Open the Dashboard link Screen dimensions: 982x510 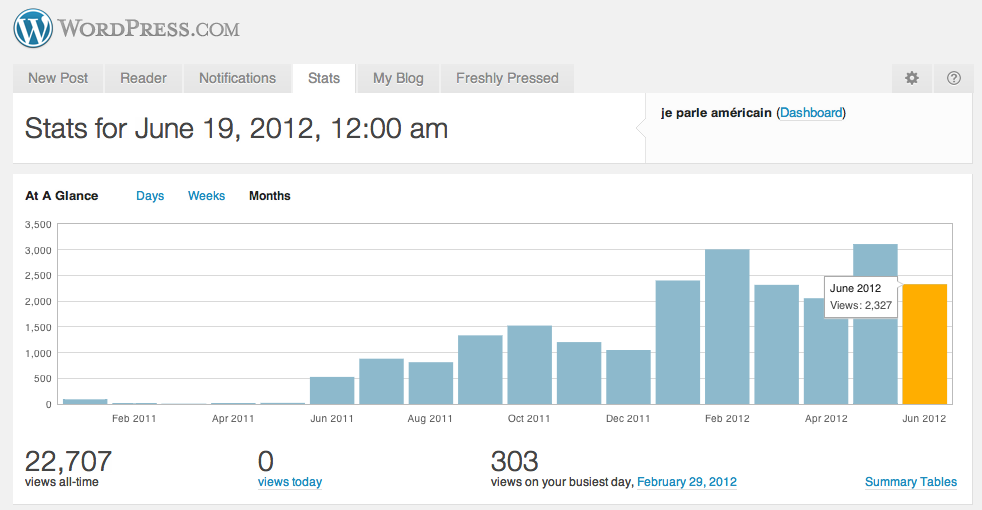pos(811,113)
